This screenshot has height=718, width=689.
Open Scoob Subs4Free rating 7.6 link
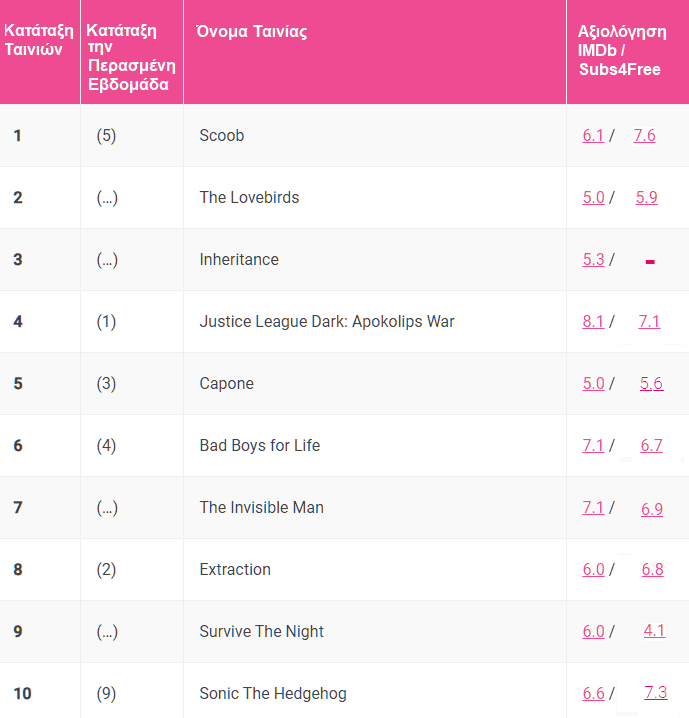[644, 136]
